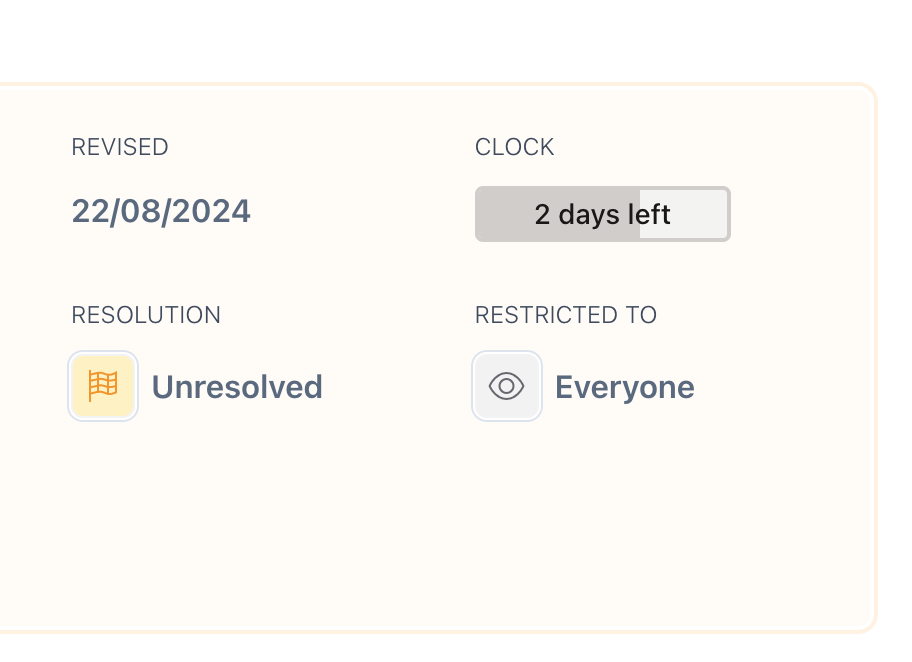Open the Everyone restriction setting
Screen dimensions: 912x662
(x=624, y=387)
